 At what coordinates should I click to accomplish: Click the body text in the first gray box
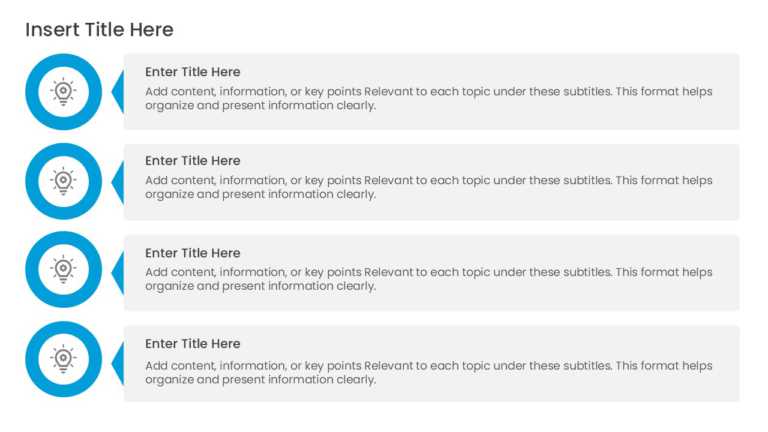coord(429,98)
